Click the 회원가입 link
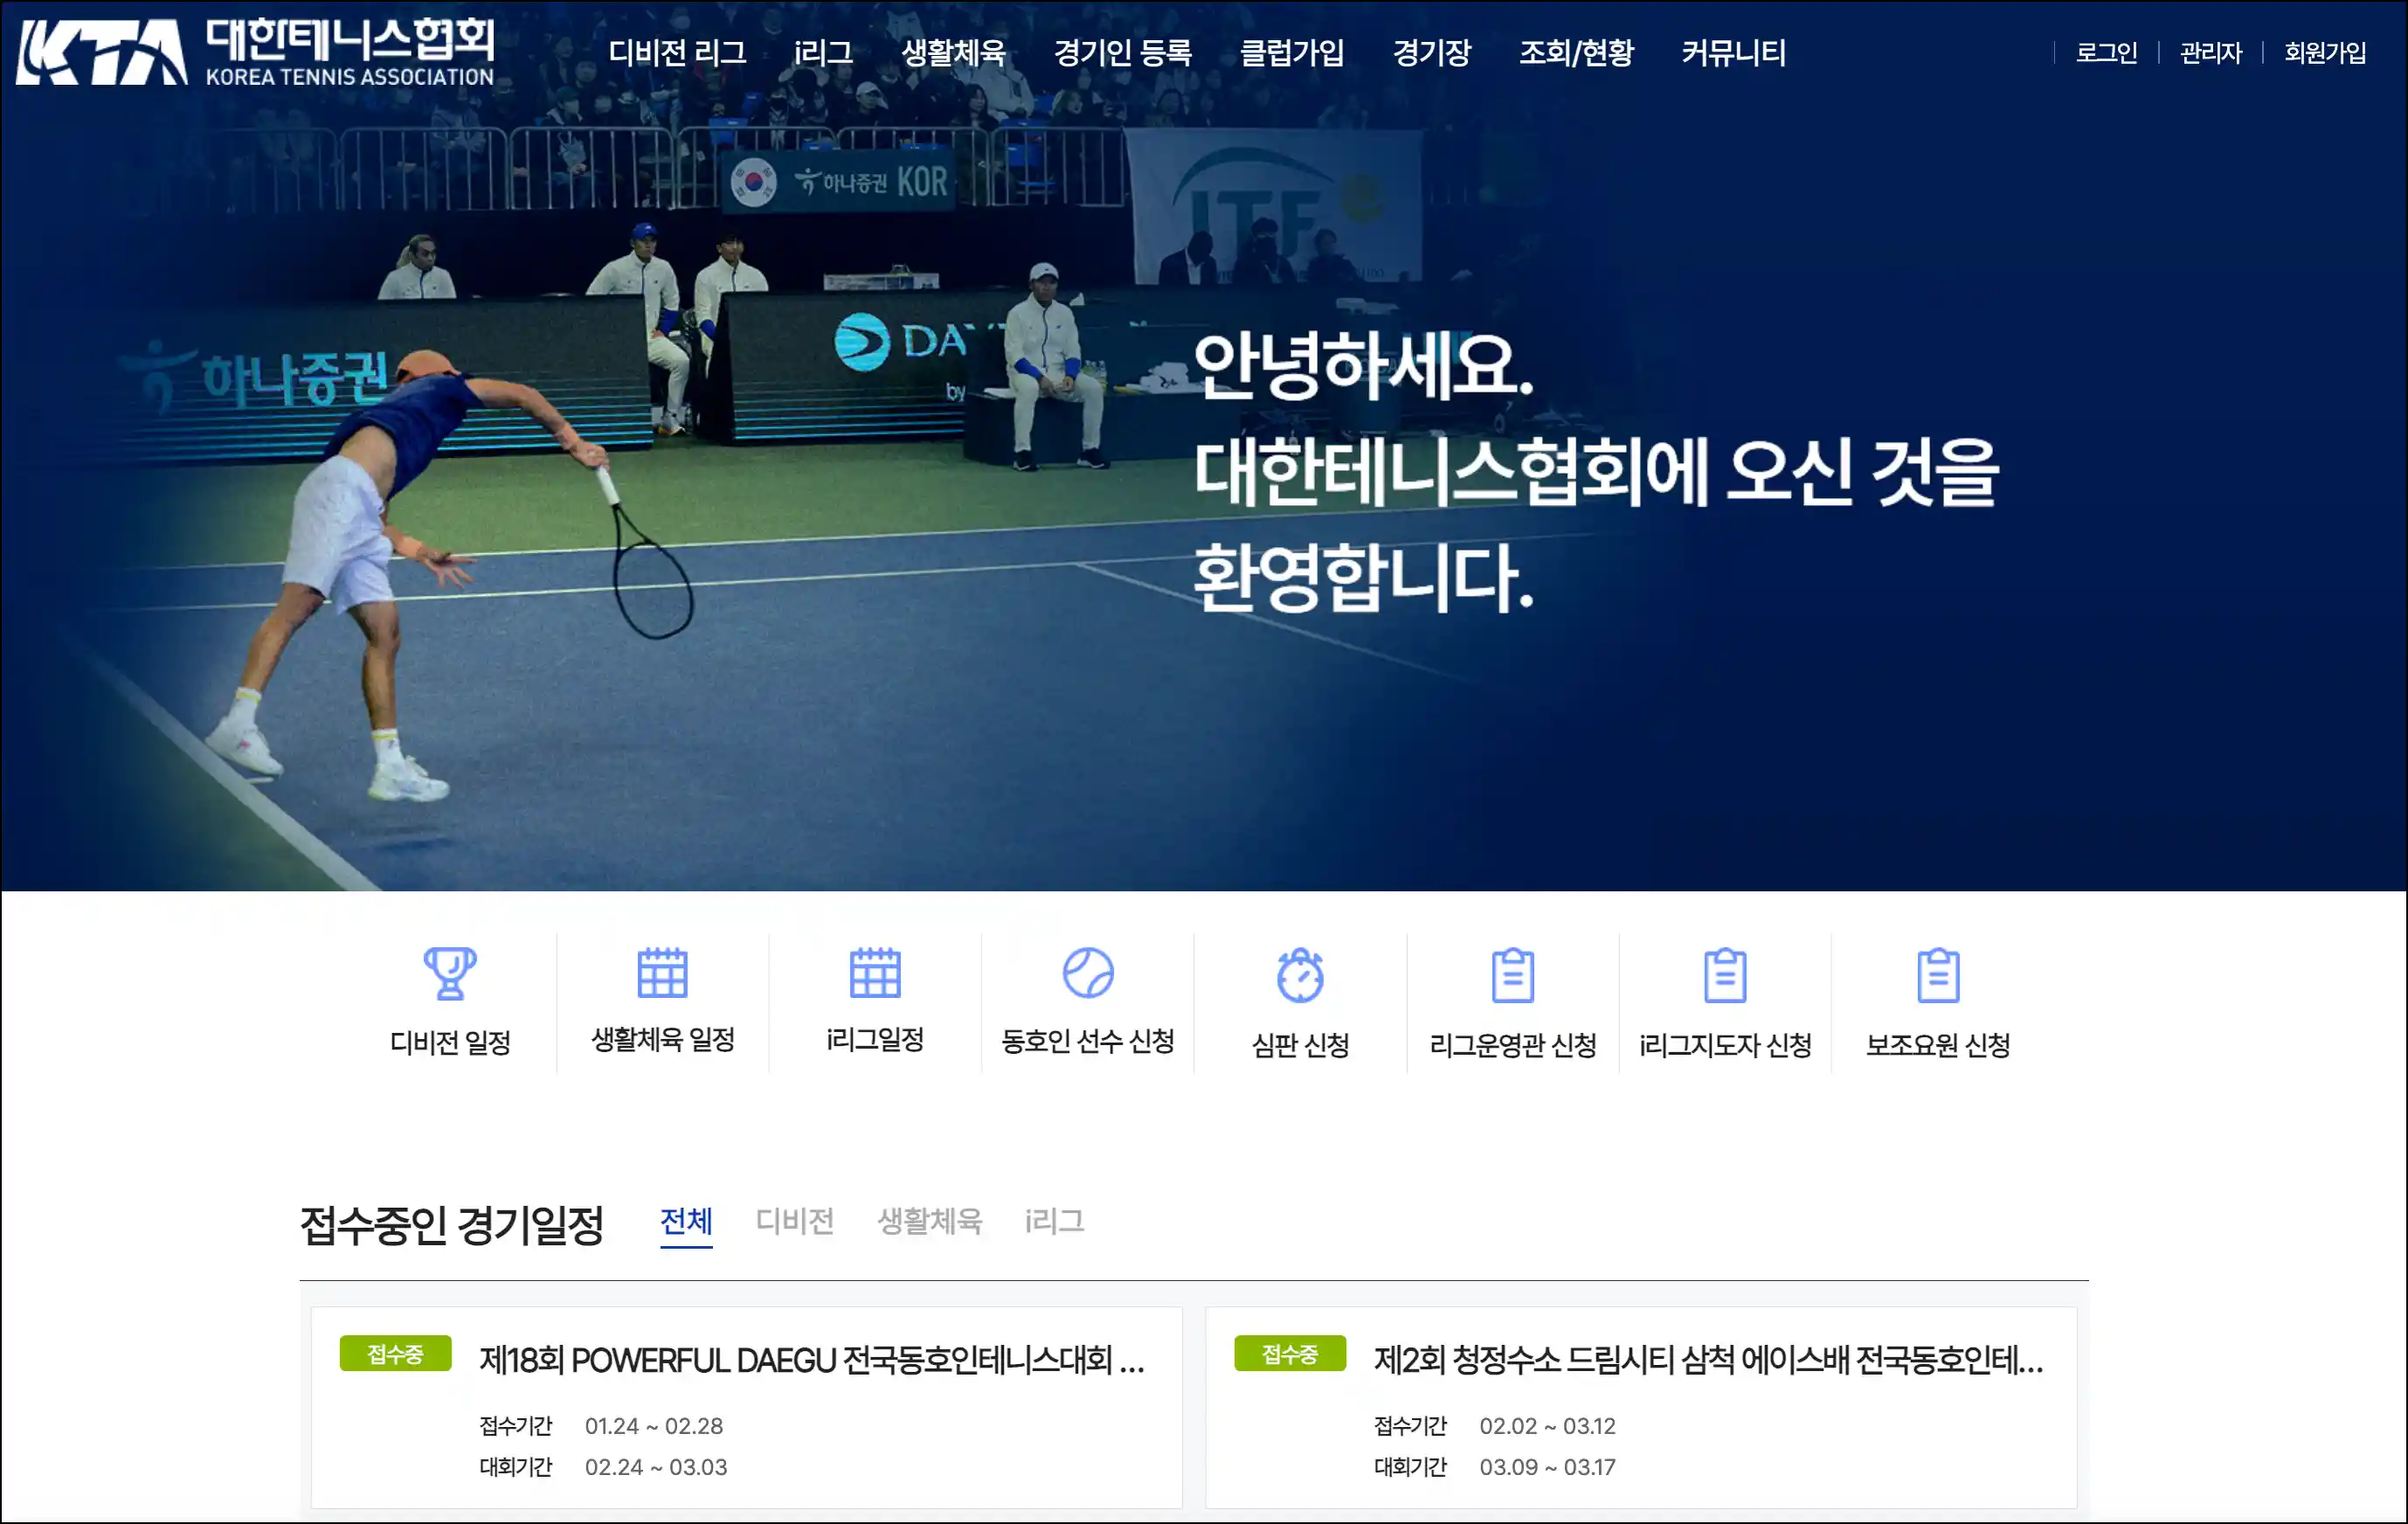The width and height of the screenshot is (2408, 1524). click(2324, 52)
